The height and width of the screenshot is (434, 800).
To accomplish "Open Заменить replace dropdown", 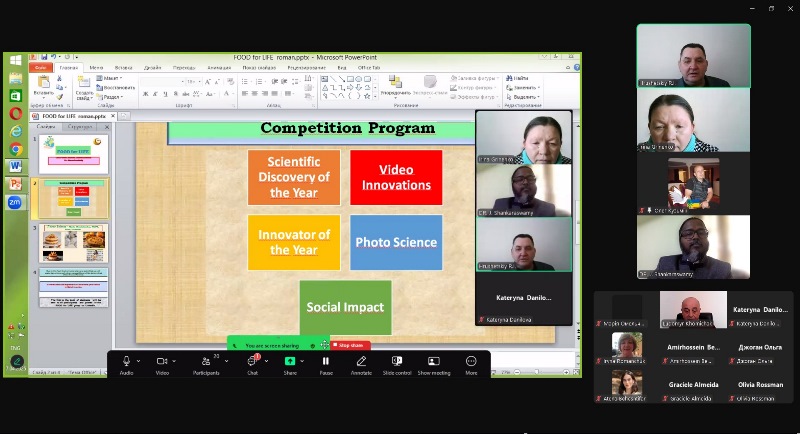I will 522,87.
